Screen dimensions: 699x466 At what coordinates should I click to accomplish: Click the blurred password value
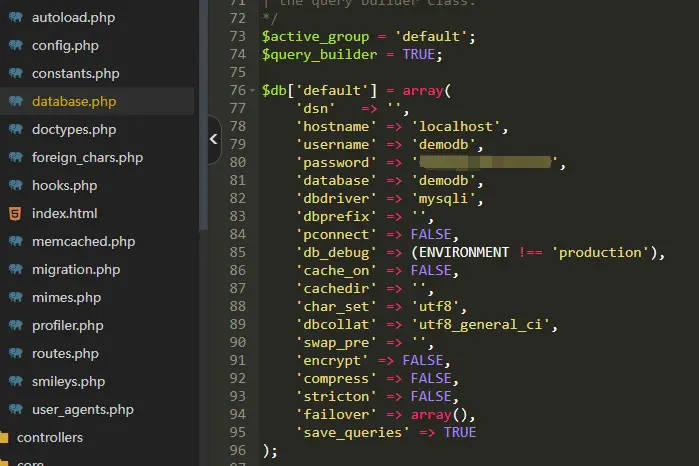pyautogui.click(x=485, y=162)
